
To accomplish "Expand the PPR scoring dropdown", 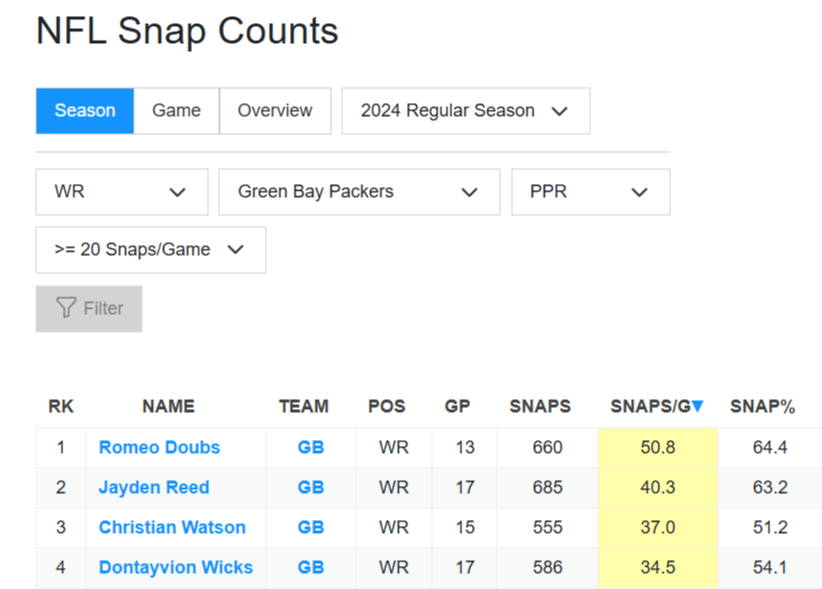I will [x=590, y=192].
